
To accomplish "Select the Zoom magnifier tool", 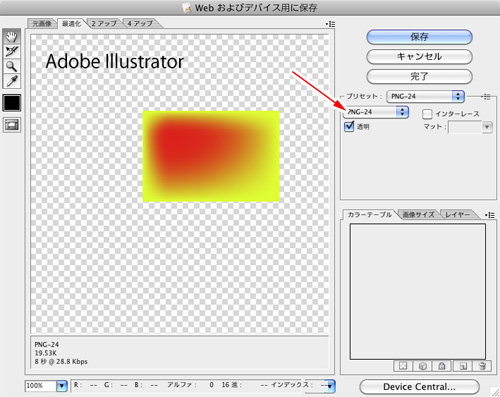I will click(12, 66).
